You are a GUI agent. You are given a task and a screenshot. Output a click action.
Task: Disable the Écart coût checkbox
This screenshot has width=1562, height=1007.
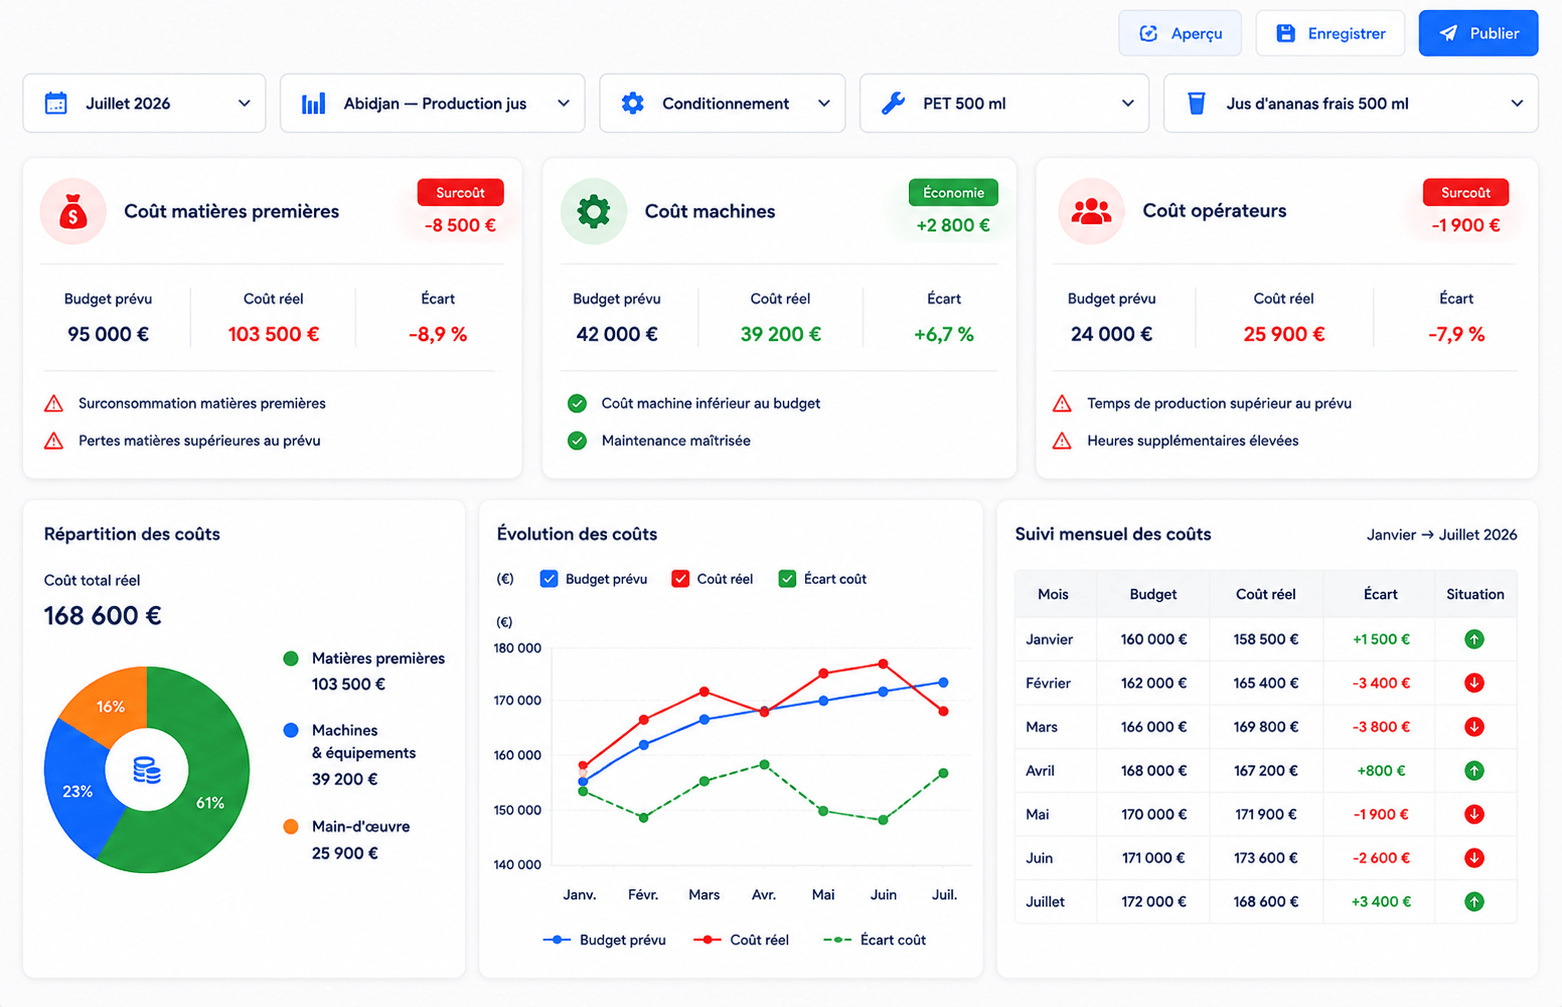tap(787, 579)
